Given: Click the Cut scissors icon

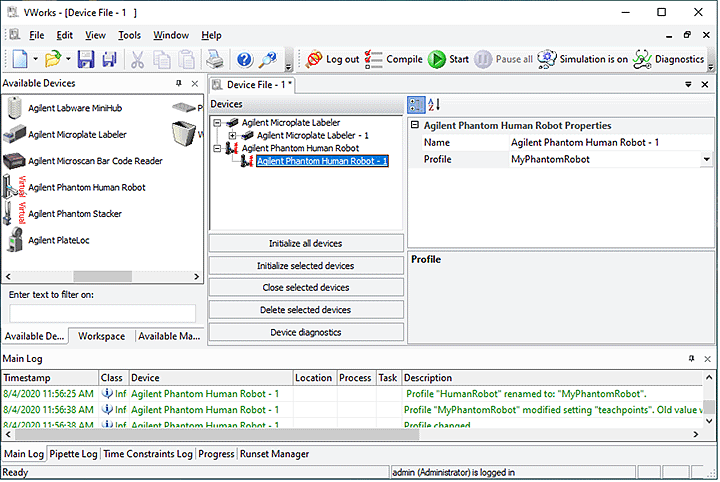Looking at the screenshot, I should coord(137,60).
